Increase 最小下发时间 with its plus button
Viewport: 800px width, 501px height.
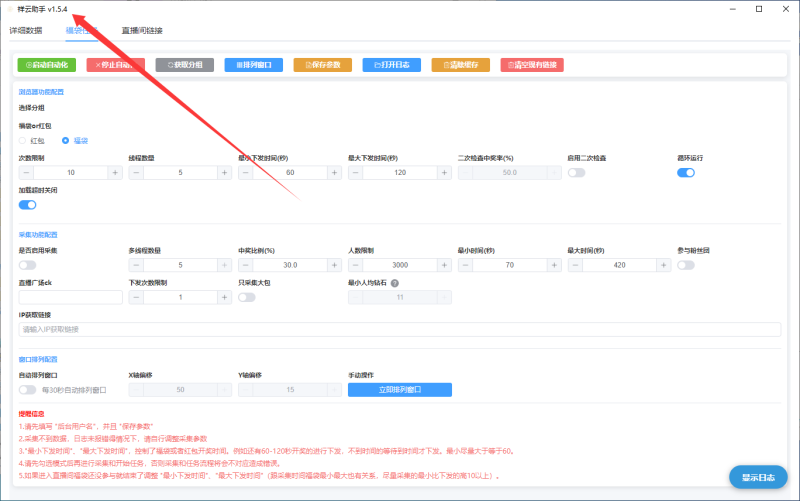coord(334,173)
